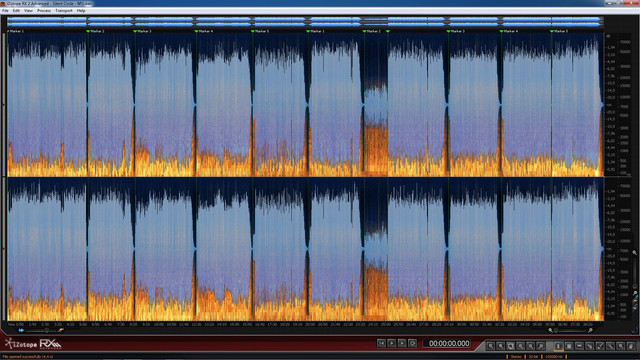
Task: Click the orange spectrogram icon on the balance slider
Action: click(61, 330)
